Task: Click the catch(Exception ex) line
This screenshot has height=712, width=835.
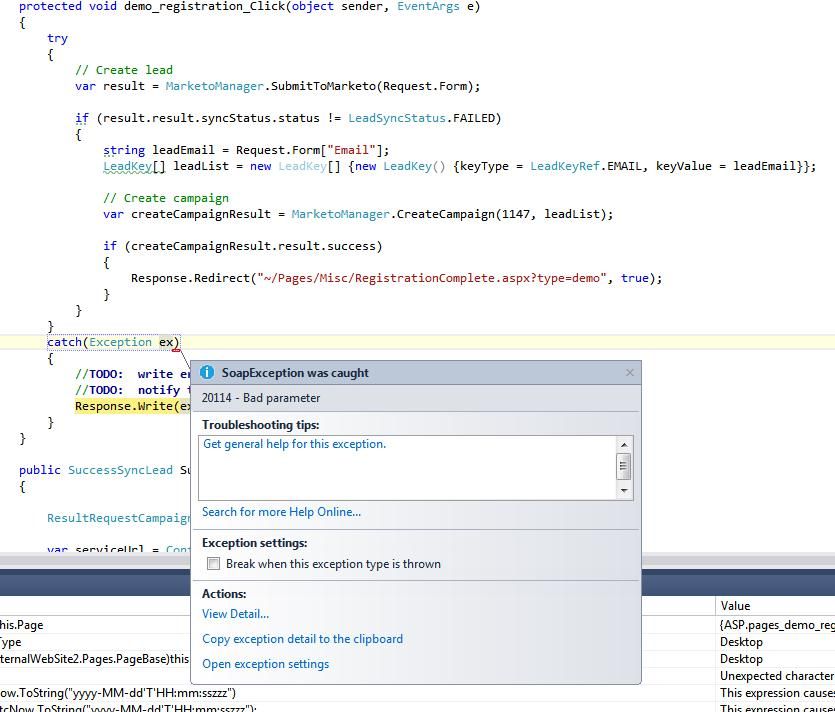Action: coord(113,342)
